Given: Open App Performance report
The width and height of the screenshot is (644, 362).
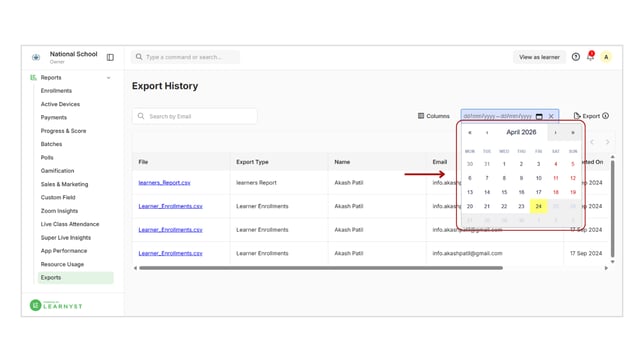Looking at the screenshot, I should point(64,251).
